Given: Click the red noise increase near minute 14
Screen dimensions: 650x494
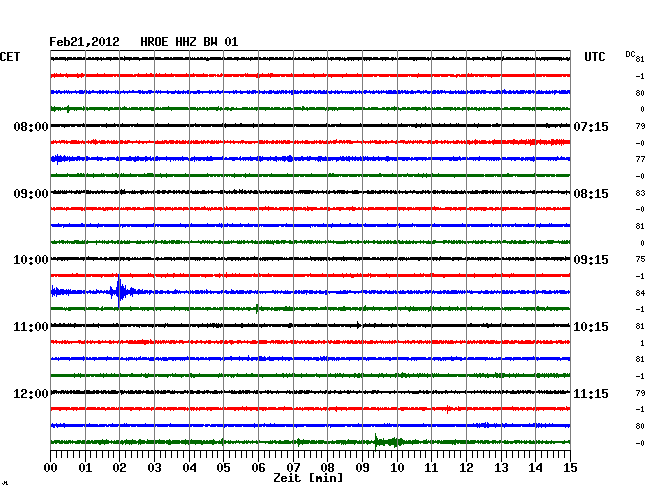Looking at the screenshot, I should [543, 142].
